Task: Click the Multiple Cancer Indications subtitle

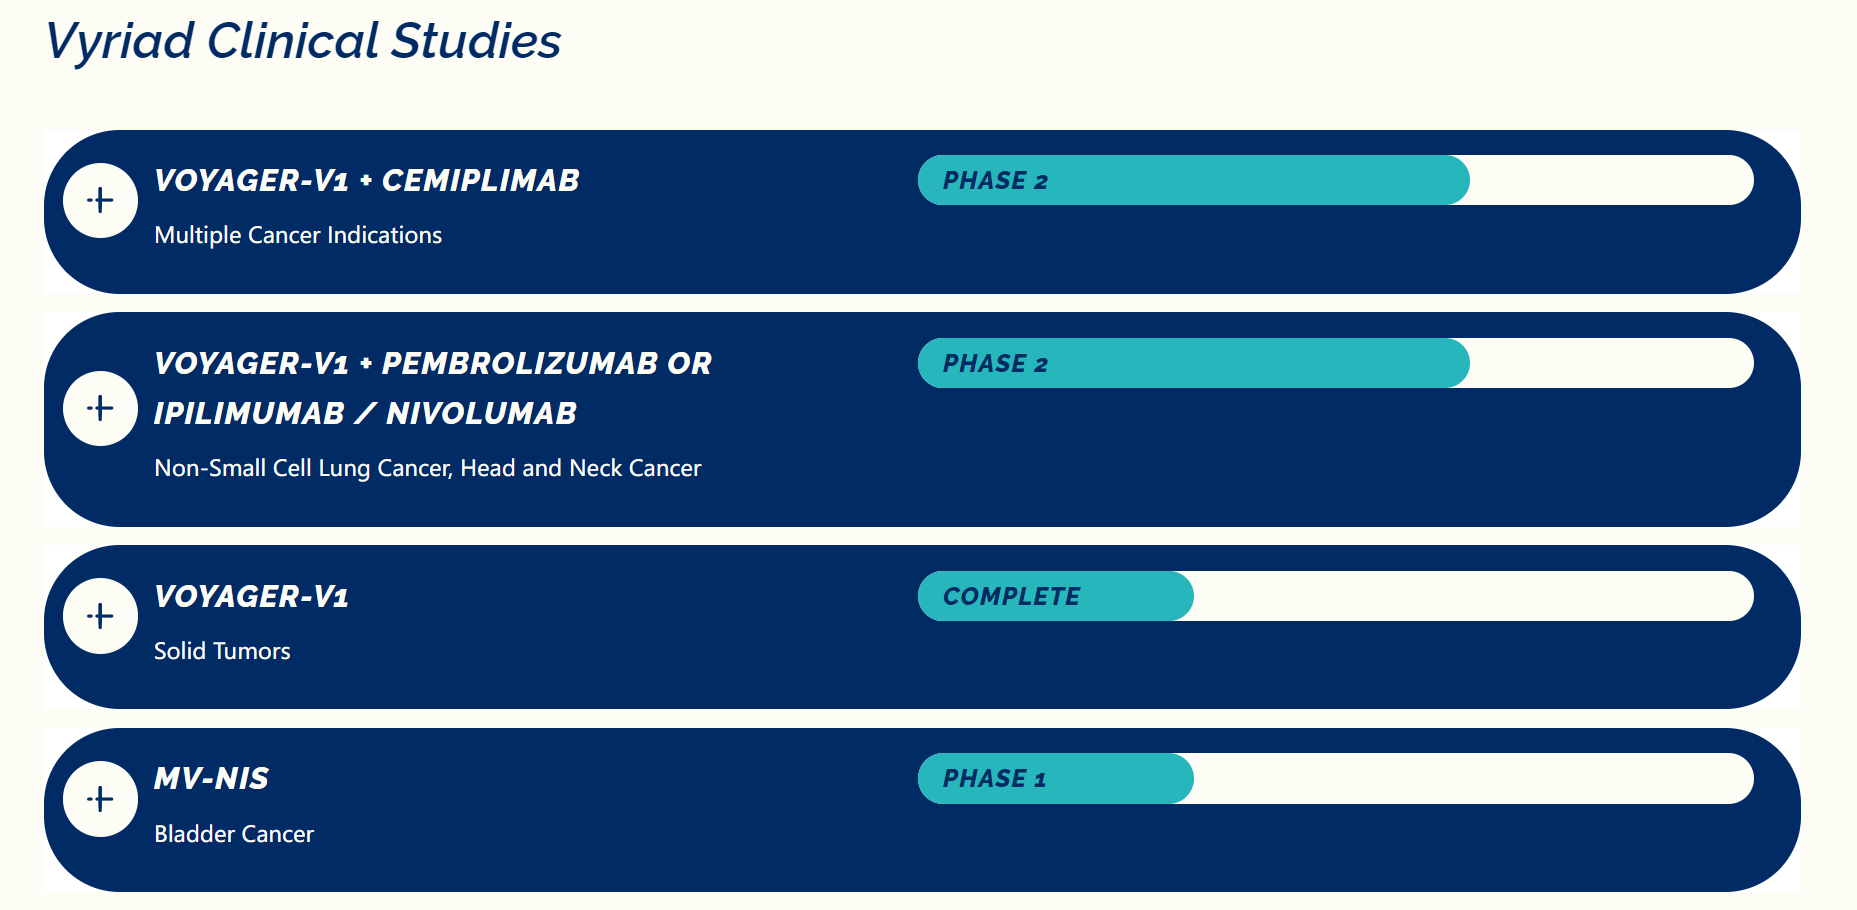Action: [298, 235]
